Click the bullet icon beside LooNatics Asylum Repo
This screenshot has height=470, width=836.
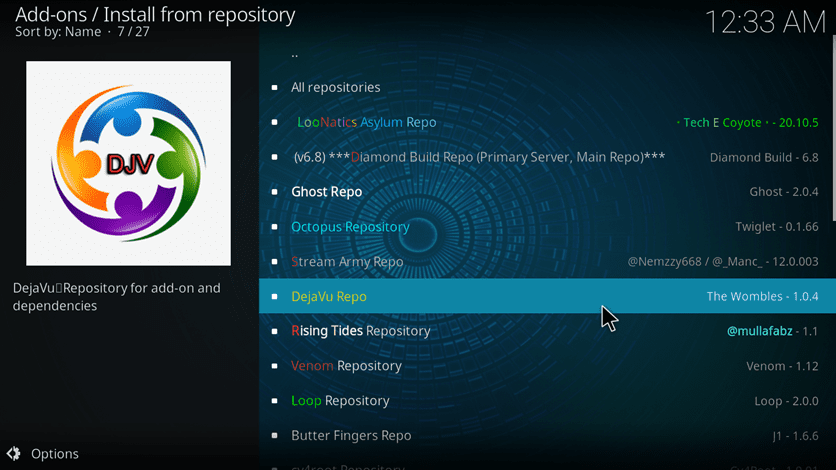point(275,122)
